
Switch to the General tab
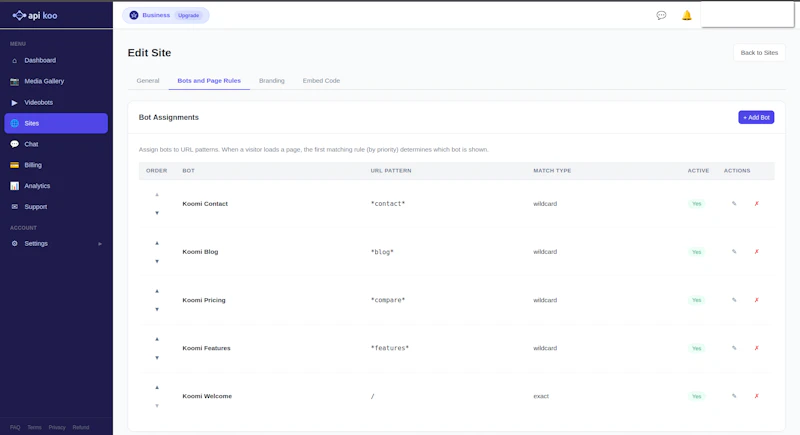pyautogui.click(x=148, y=81)
